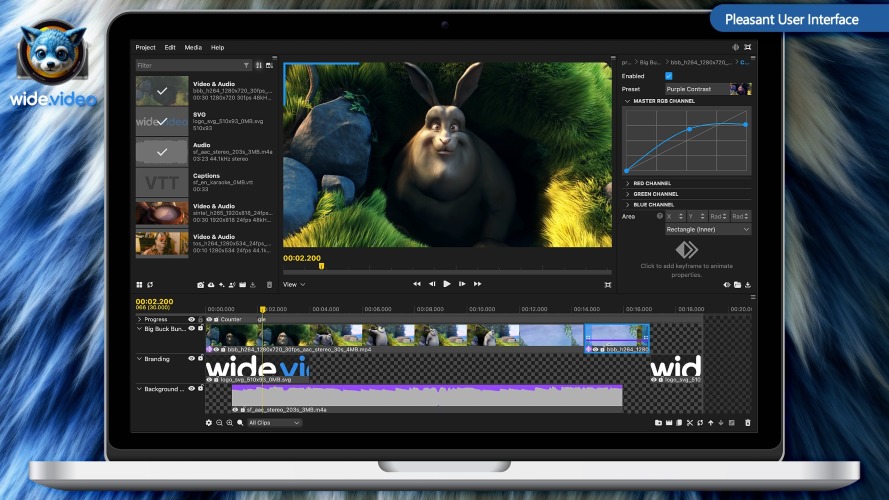The width and height of the screenshot is (889, 500).
Task: Collapse the Background track
Action: point(139,389)
